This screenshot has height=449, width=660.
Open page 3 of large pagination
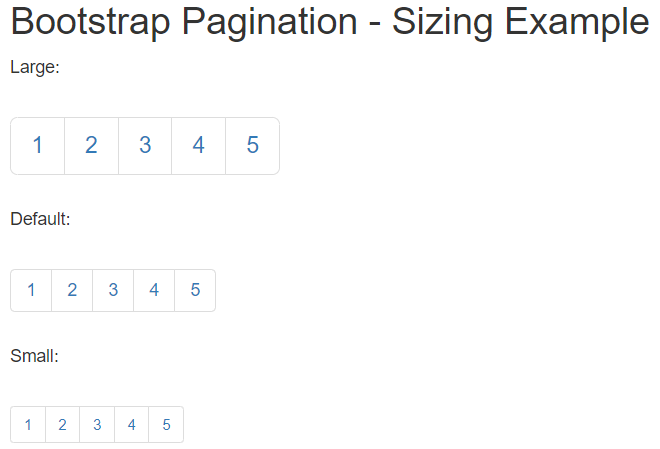[x=145, y=146]
